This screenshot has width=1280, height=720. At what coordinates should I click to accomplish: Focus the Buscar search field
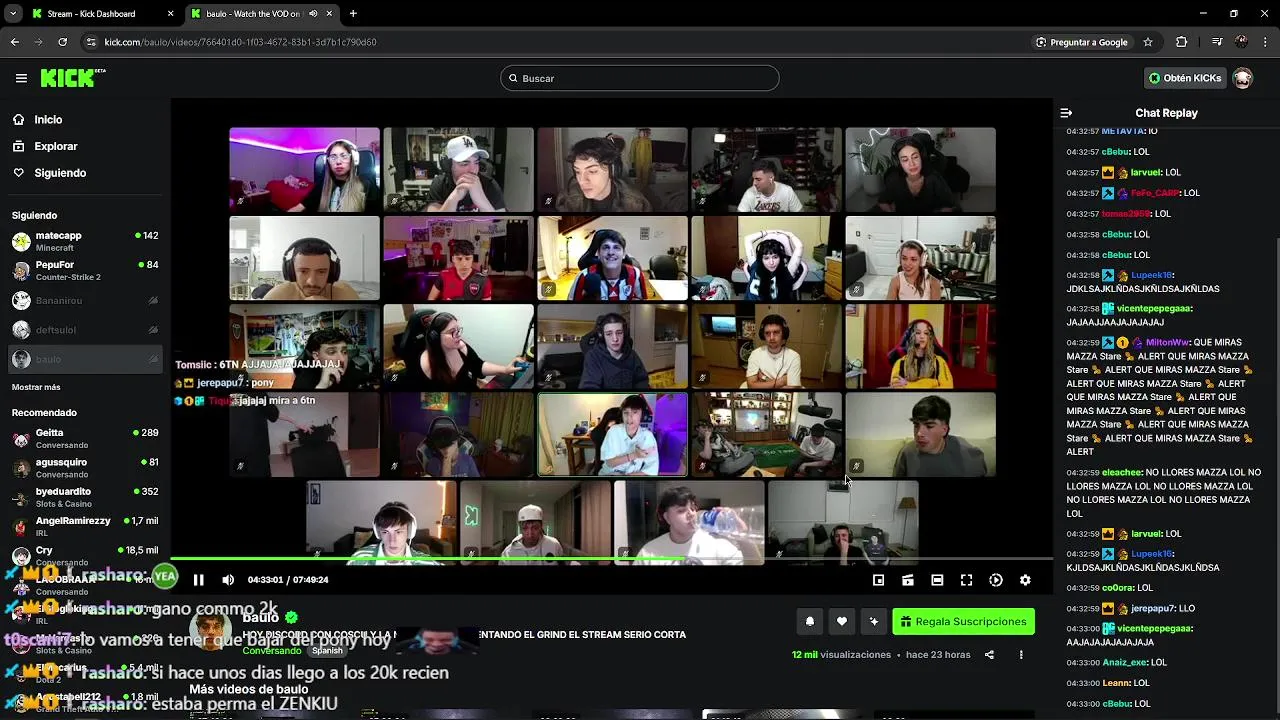tap(640, 78)
